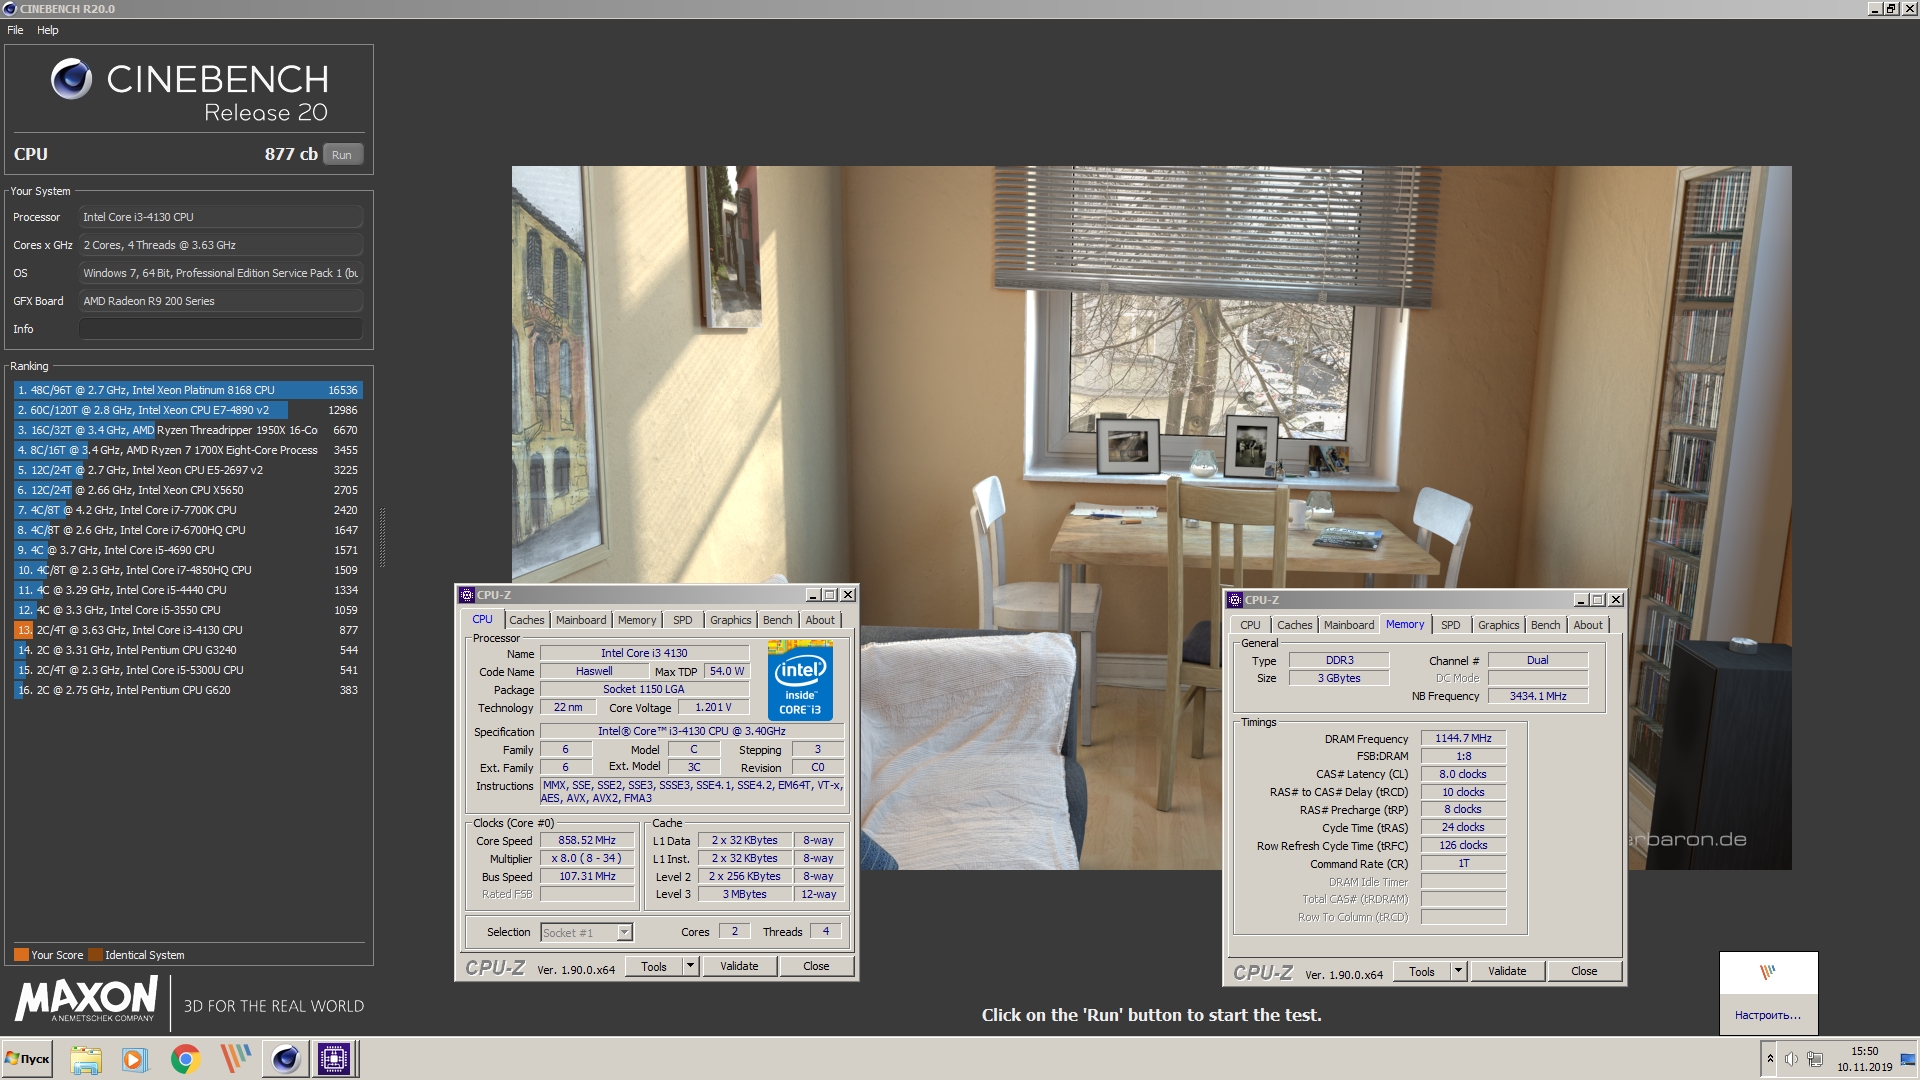Open media player icon in taskbar
This screenshot has height=1080, width=1920.
click(135, 1059)
